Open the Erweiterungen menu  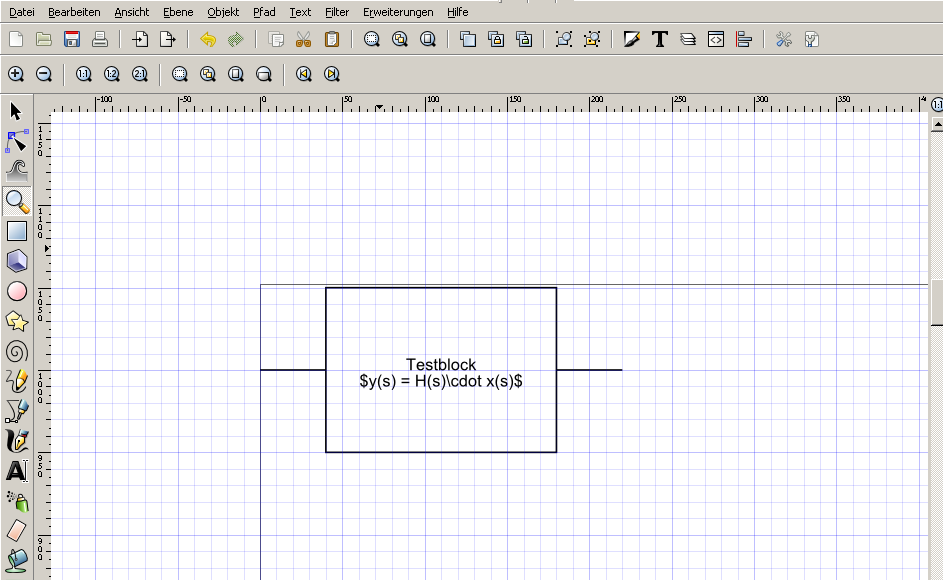tap(398, 12)
